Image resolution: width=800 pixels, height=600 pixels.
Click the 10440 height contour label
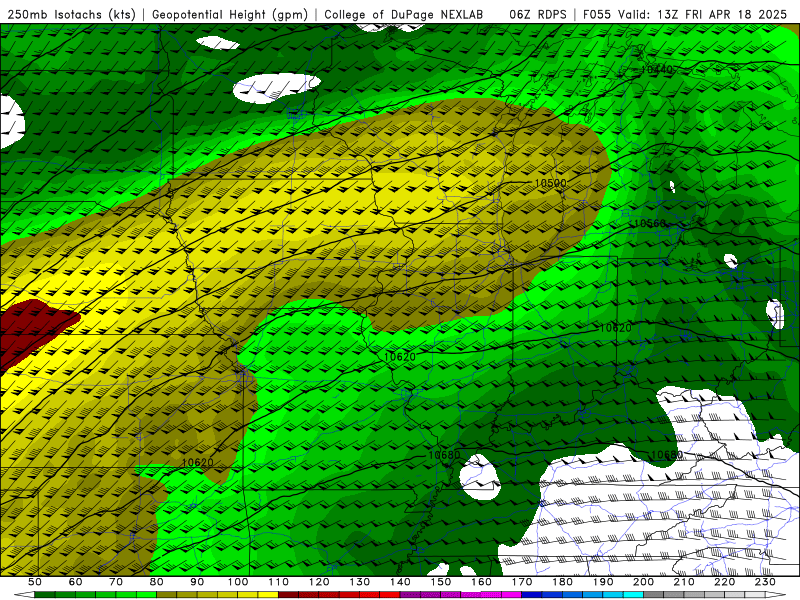tap(657, 69)
